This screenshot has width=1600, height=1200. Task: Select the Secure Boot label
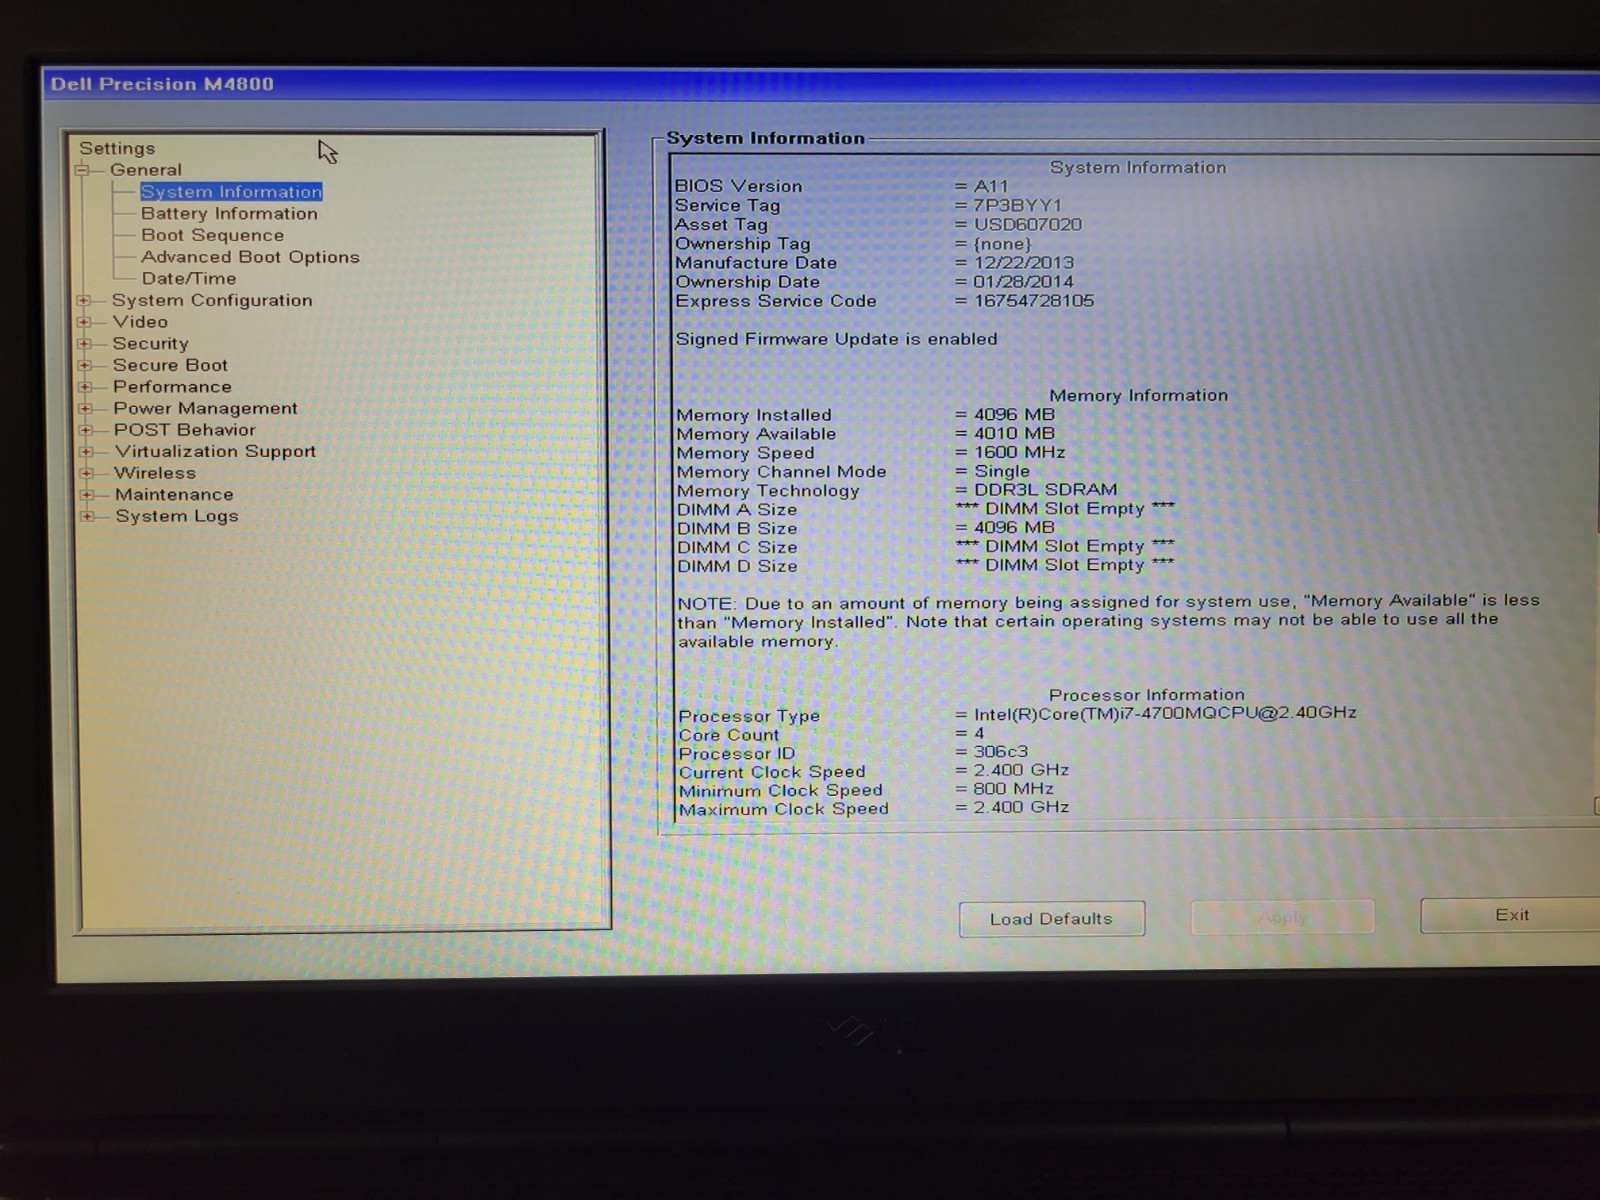coord(170,365)
